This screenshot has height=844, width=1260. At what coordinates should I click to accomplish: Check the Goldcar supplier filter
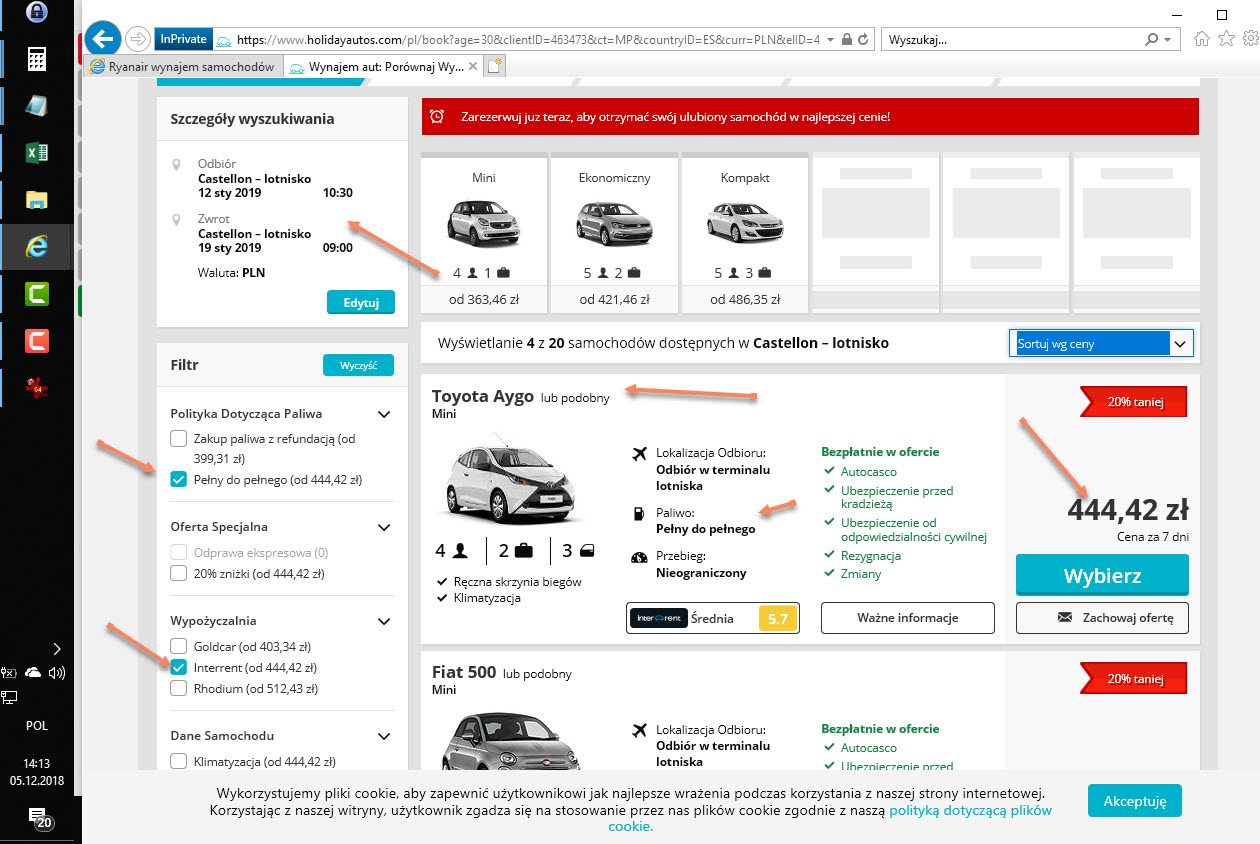click(x=179, y=646)
